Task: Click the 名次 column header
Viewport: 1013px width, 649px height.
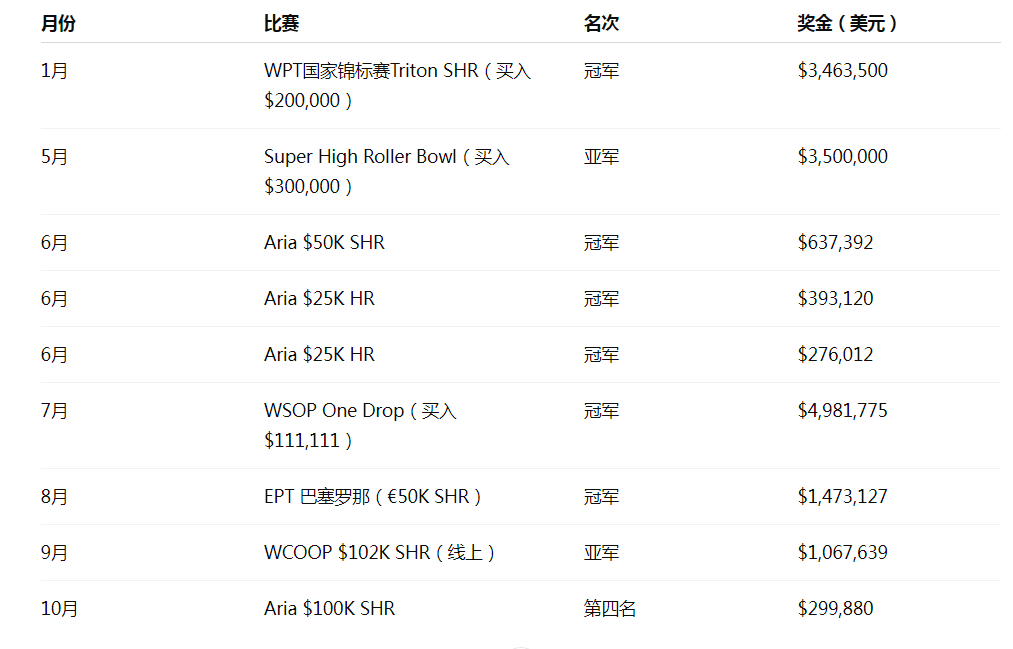Action: coord(601,24)
